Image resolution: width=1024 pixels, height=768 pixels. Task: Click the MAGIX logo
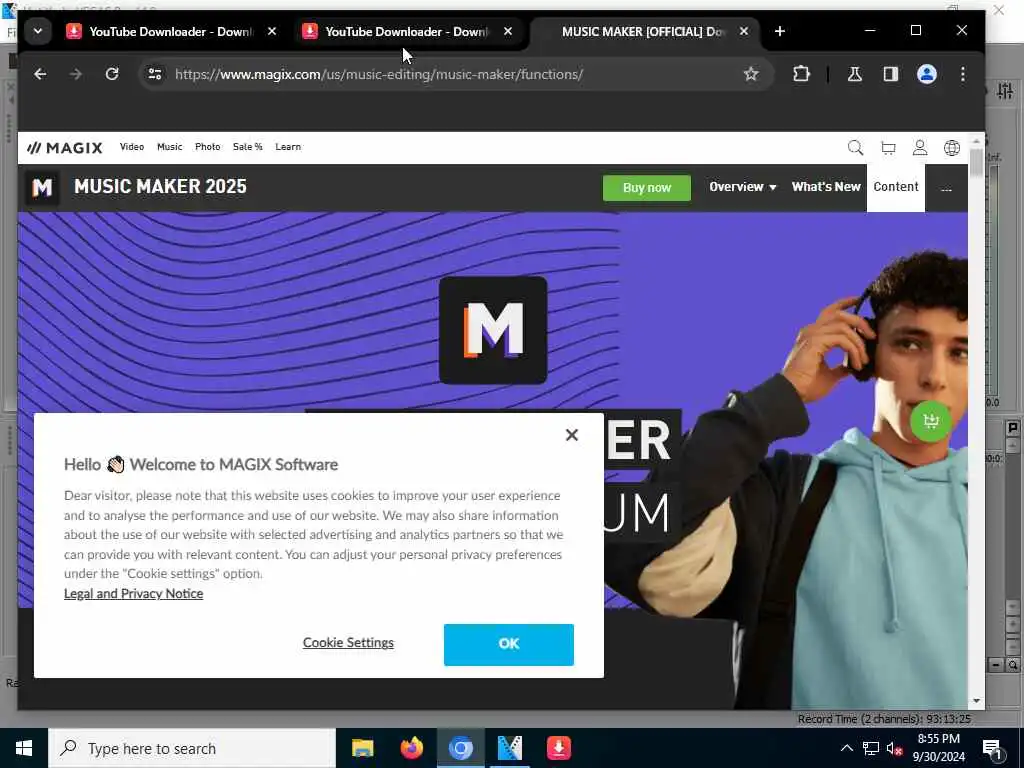[65, 148]
